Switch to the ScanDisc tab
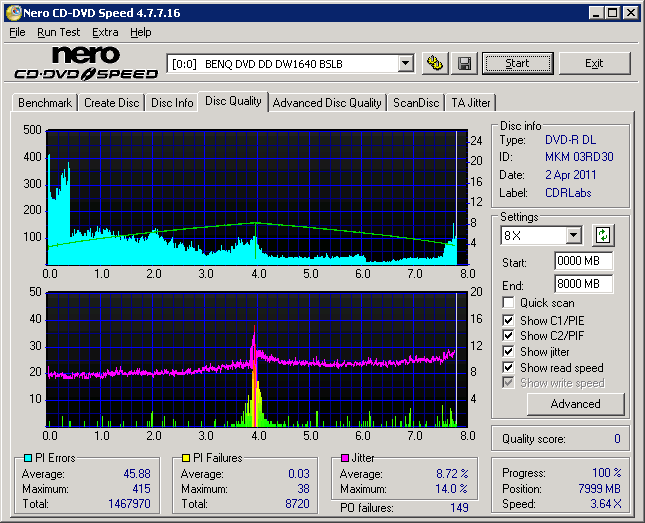645x523 pixels. pyautogui.click(x=415, y=103)
